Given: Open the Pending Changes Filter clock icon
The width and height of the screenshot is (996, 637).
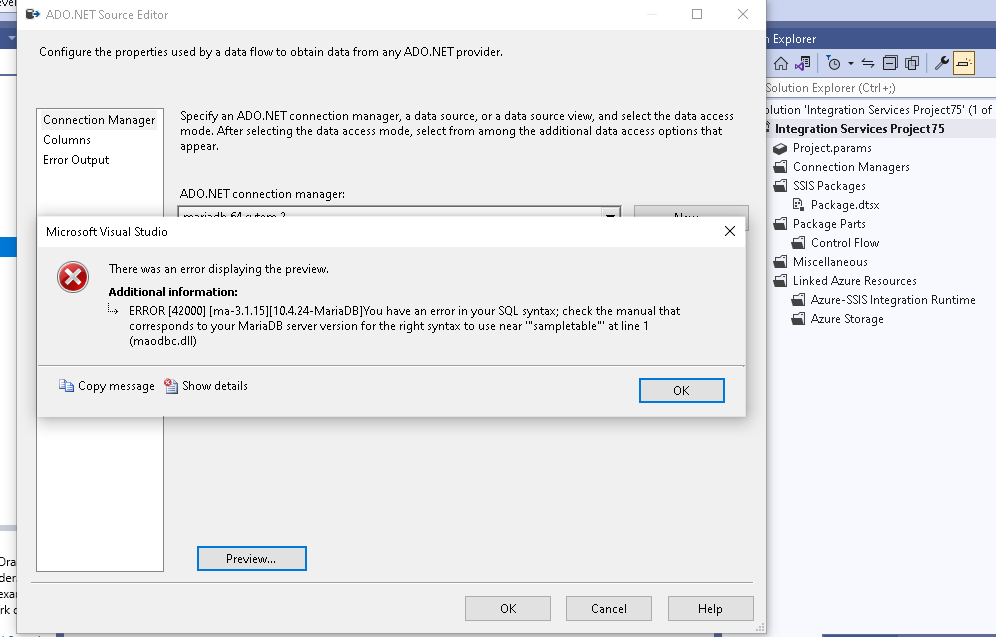Looking at the screenshot, I should (833, 64).
